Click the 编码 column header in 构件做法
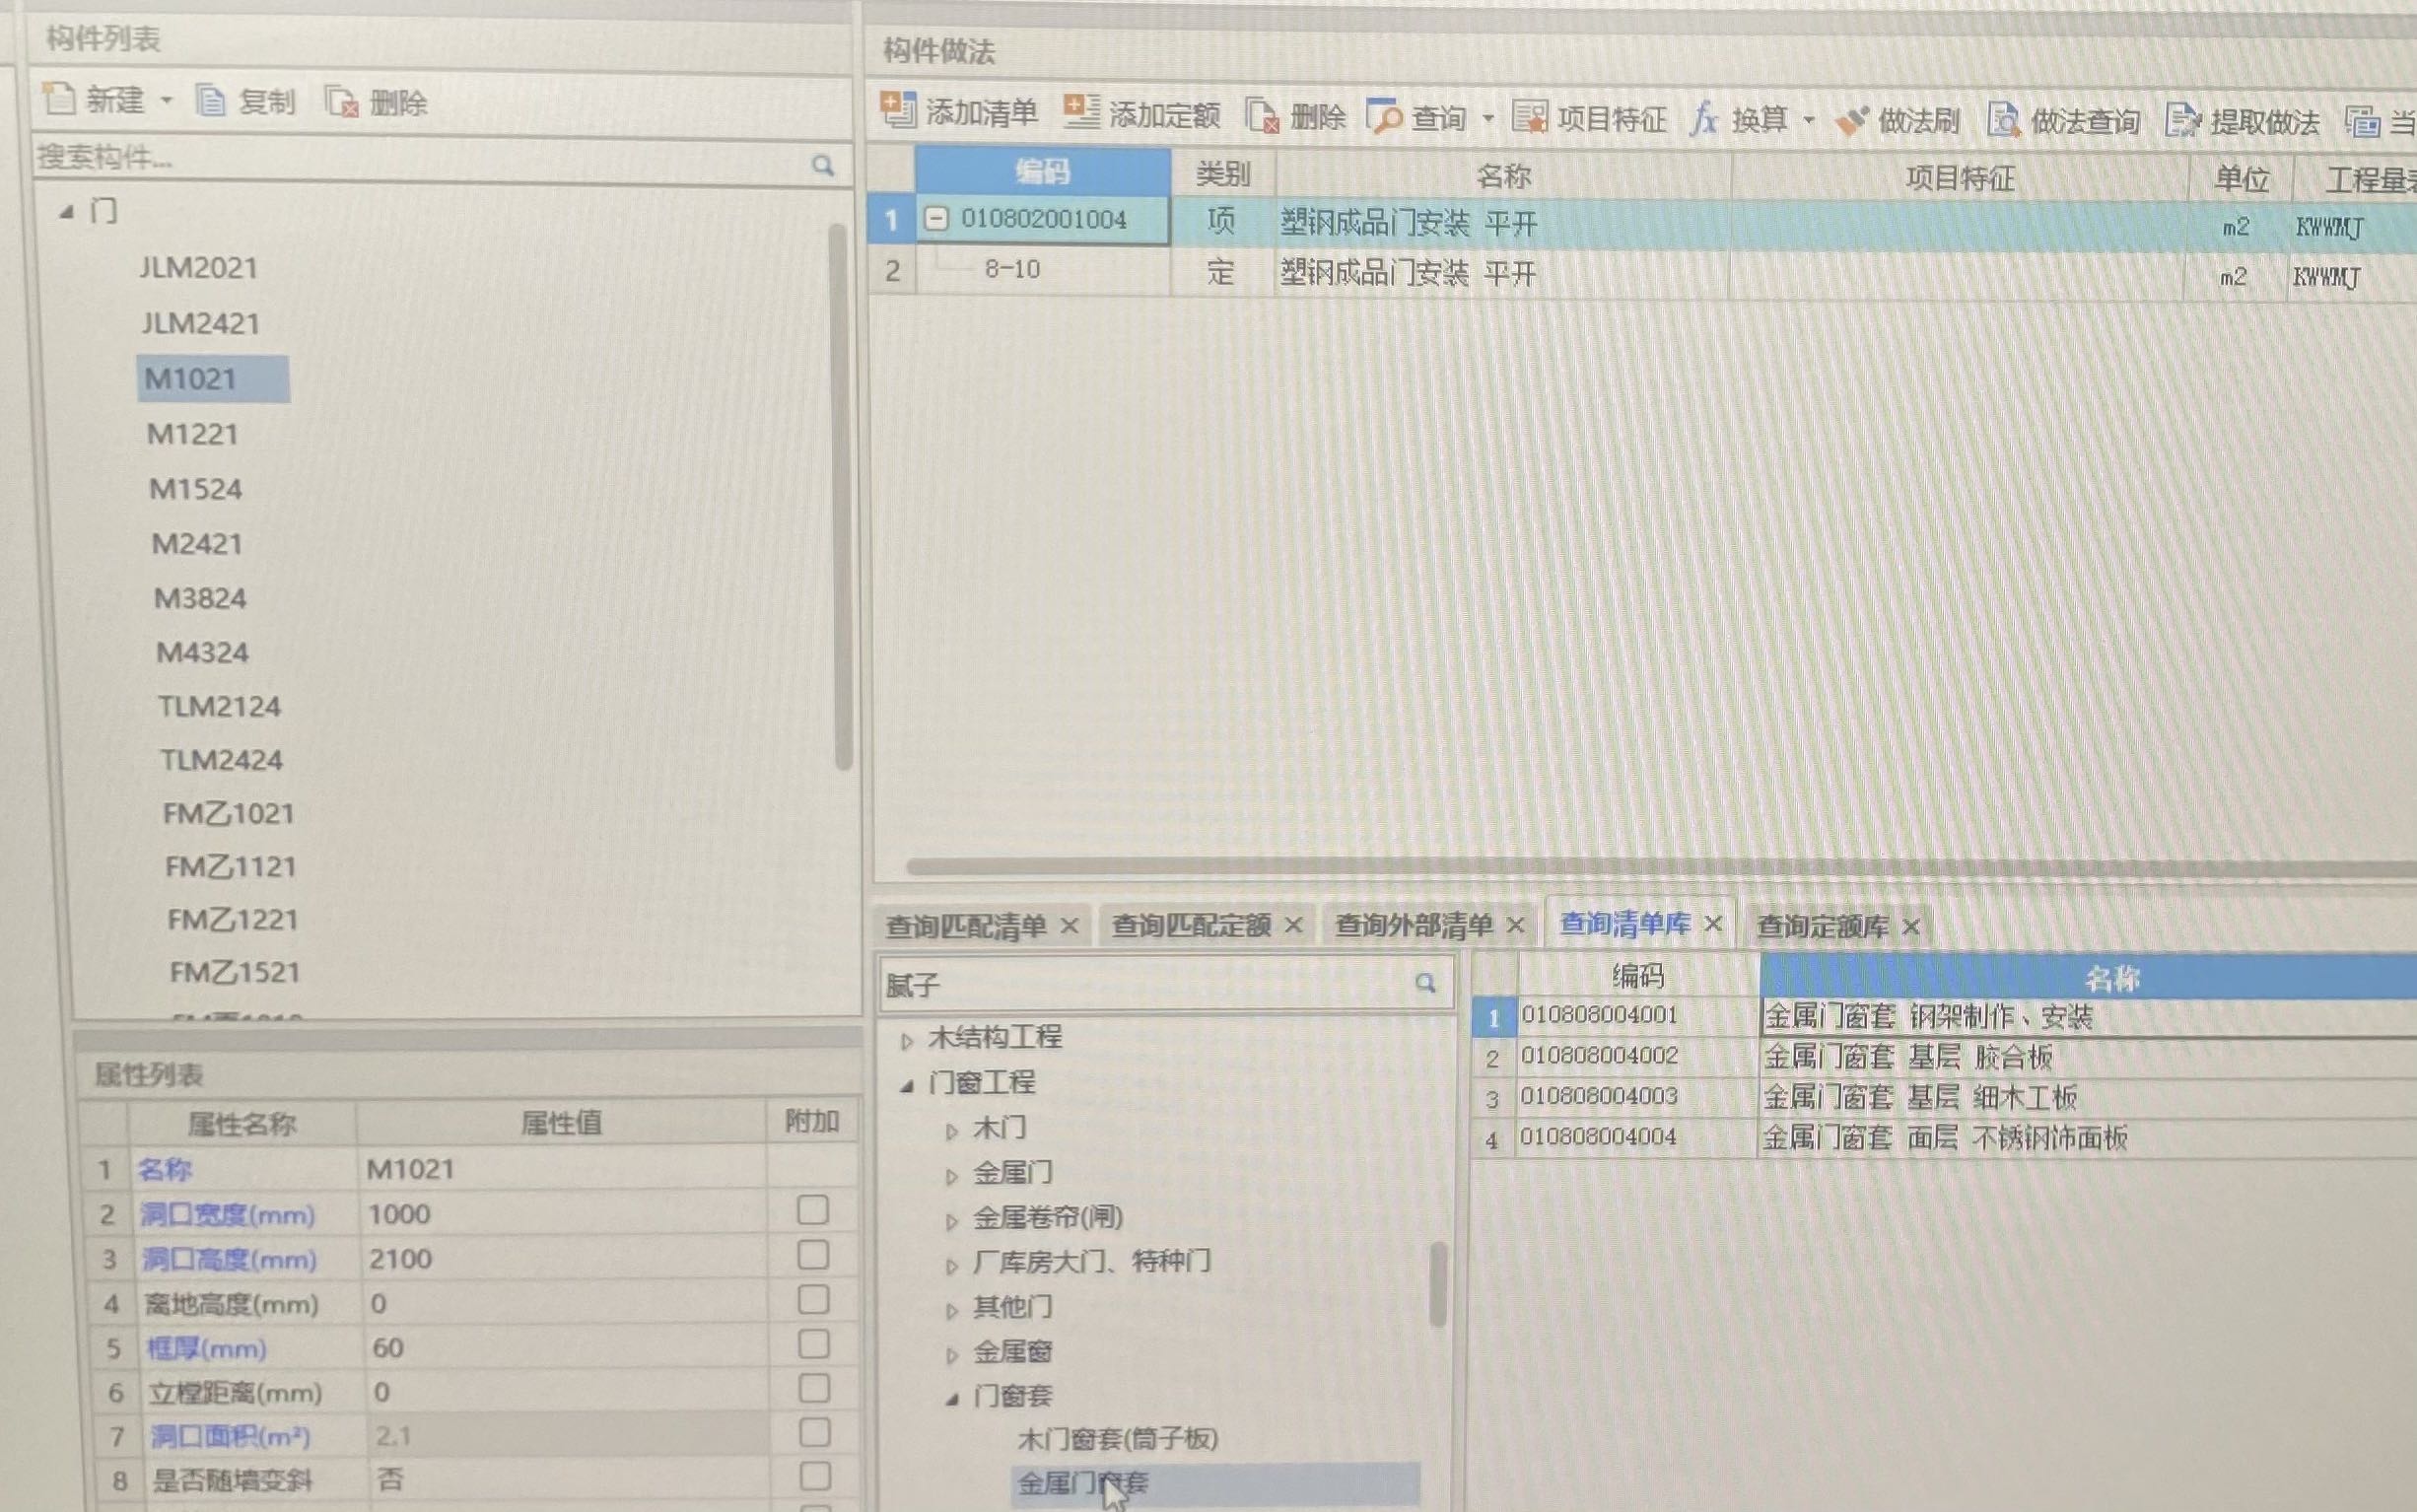This screenshot has height=1512, width=2417. (1042, 172)
